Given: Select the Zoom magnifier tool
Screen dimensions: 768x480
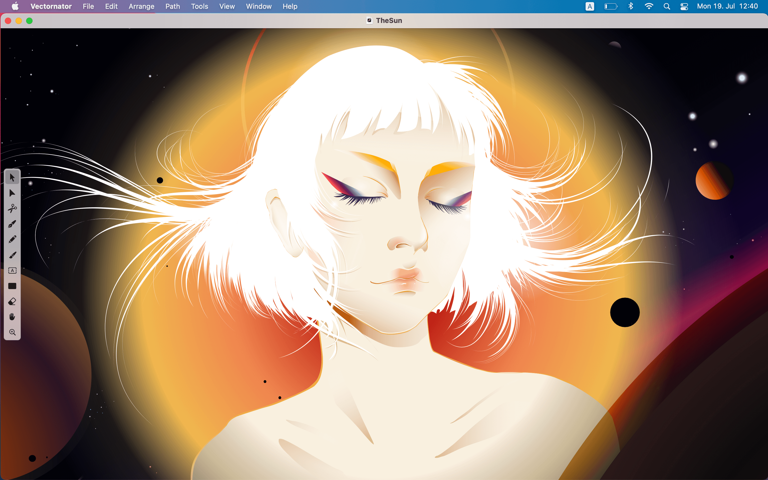Looking at the screenshot, I should (x=12, y=332).
